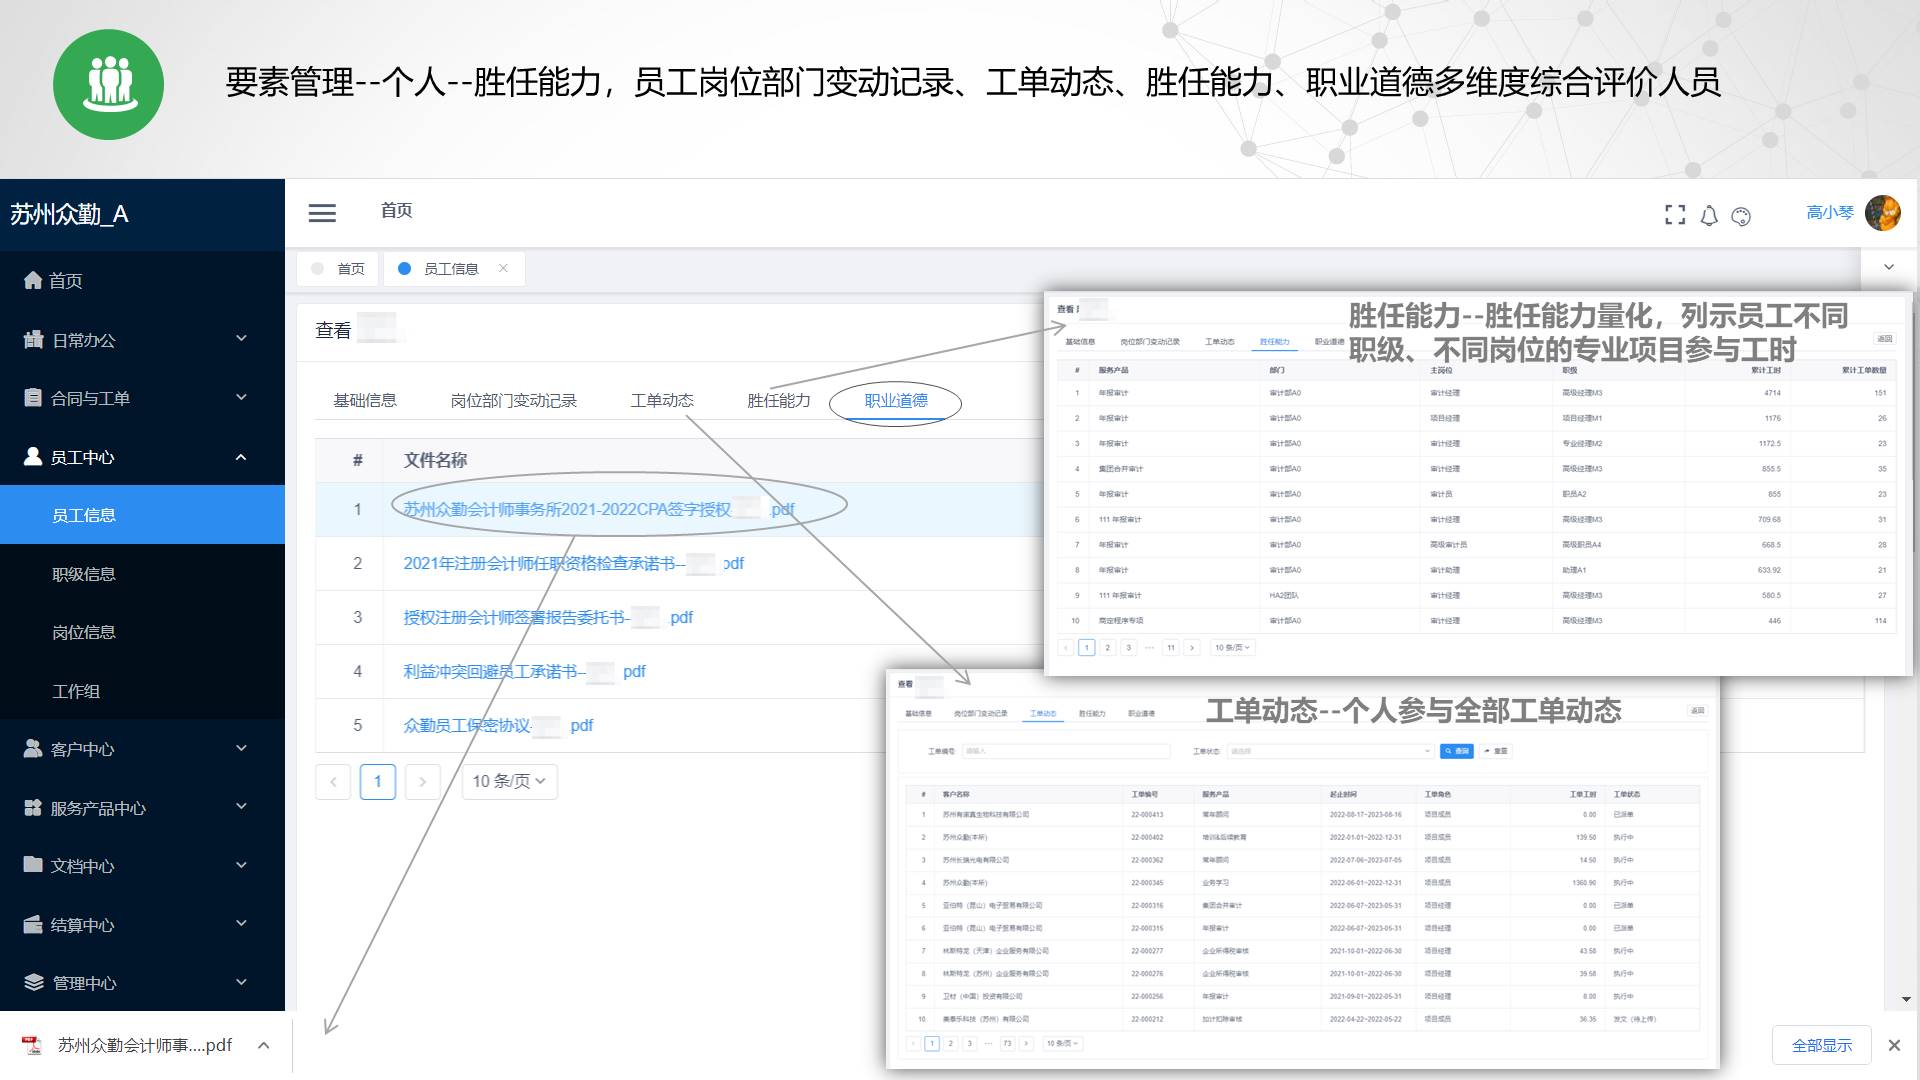The width and height of the screenshot is (1920, 1080).
Task: Open the 10条/页 page size dropdown
Action: click(509, 781)
